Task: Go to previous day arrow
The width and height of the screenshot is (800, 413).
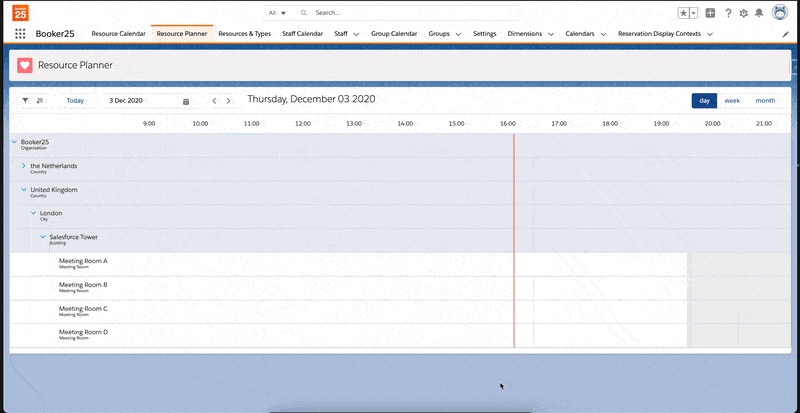Action: (214, 101)
